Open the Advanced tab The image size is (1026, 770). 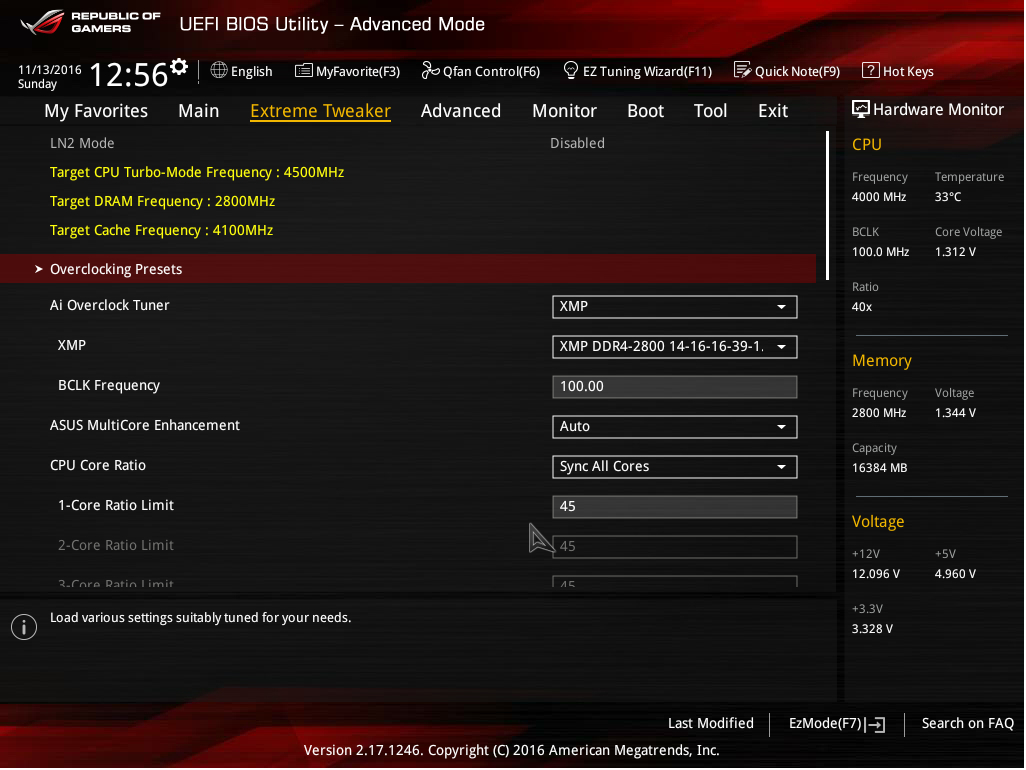tap(461, 111)
